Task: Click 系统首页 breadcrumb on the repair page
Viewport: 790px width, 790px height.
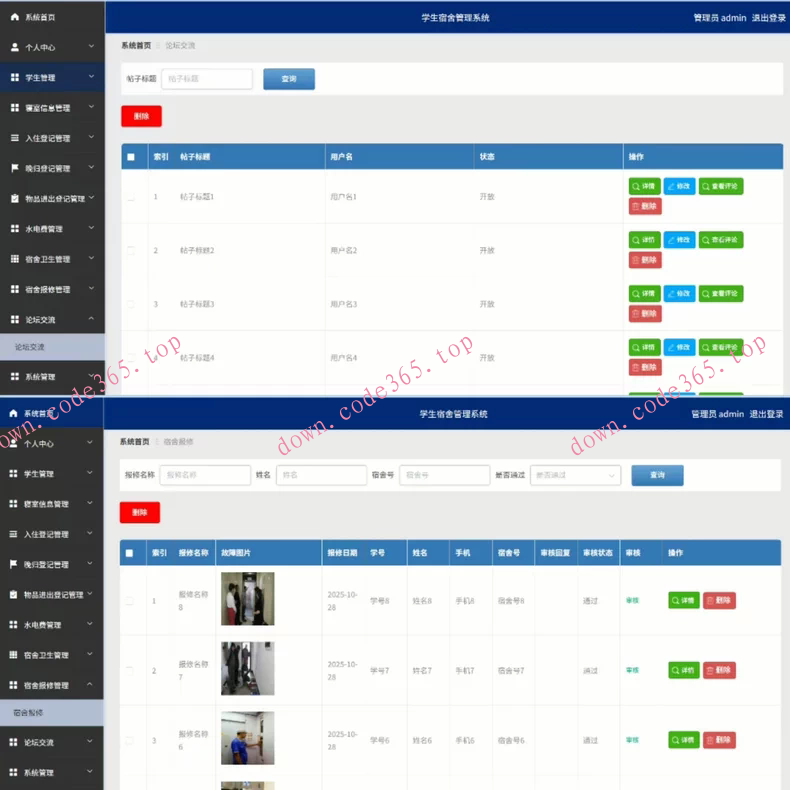Action: tap(135, 442)
